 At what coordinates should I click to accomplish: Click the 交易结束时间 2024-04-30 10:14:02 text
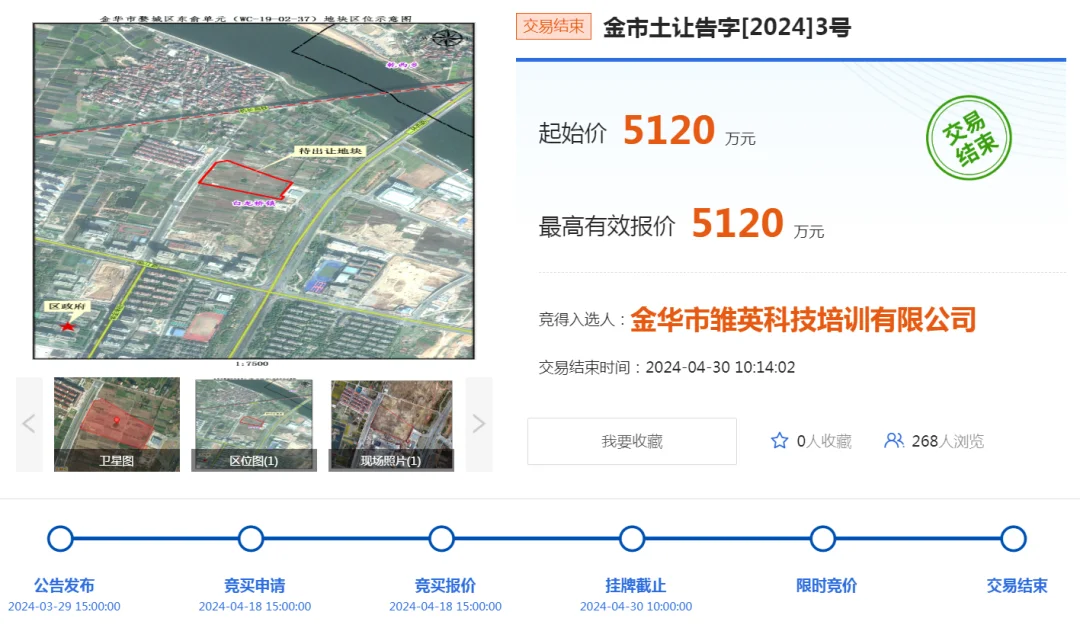pos(667,367)
